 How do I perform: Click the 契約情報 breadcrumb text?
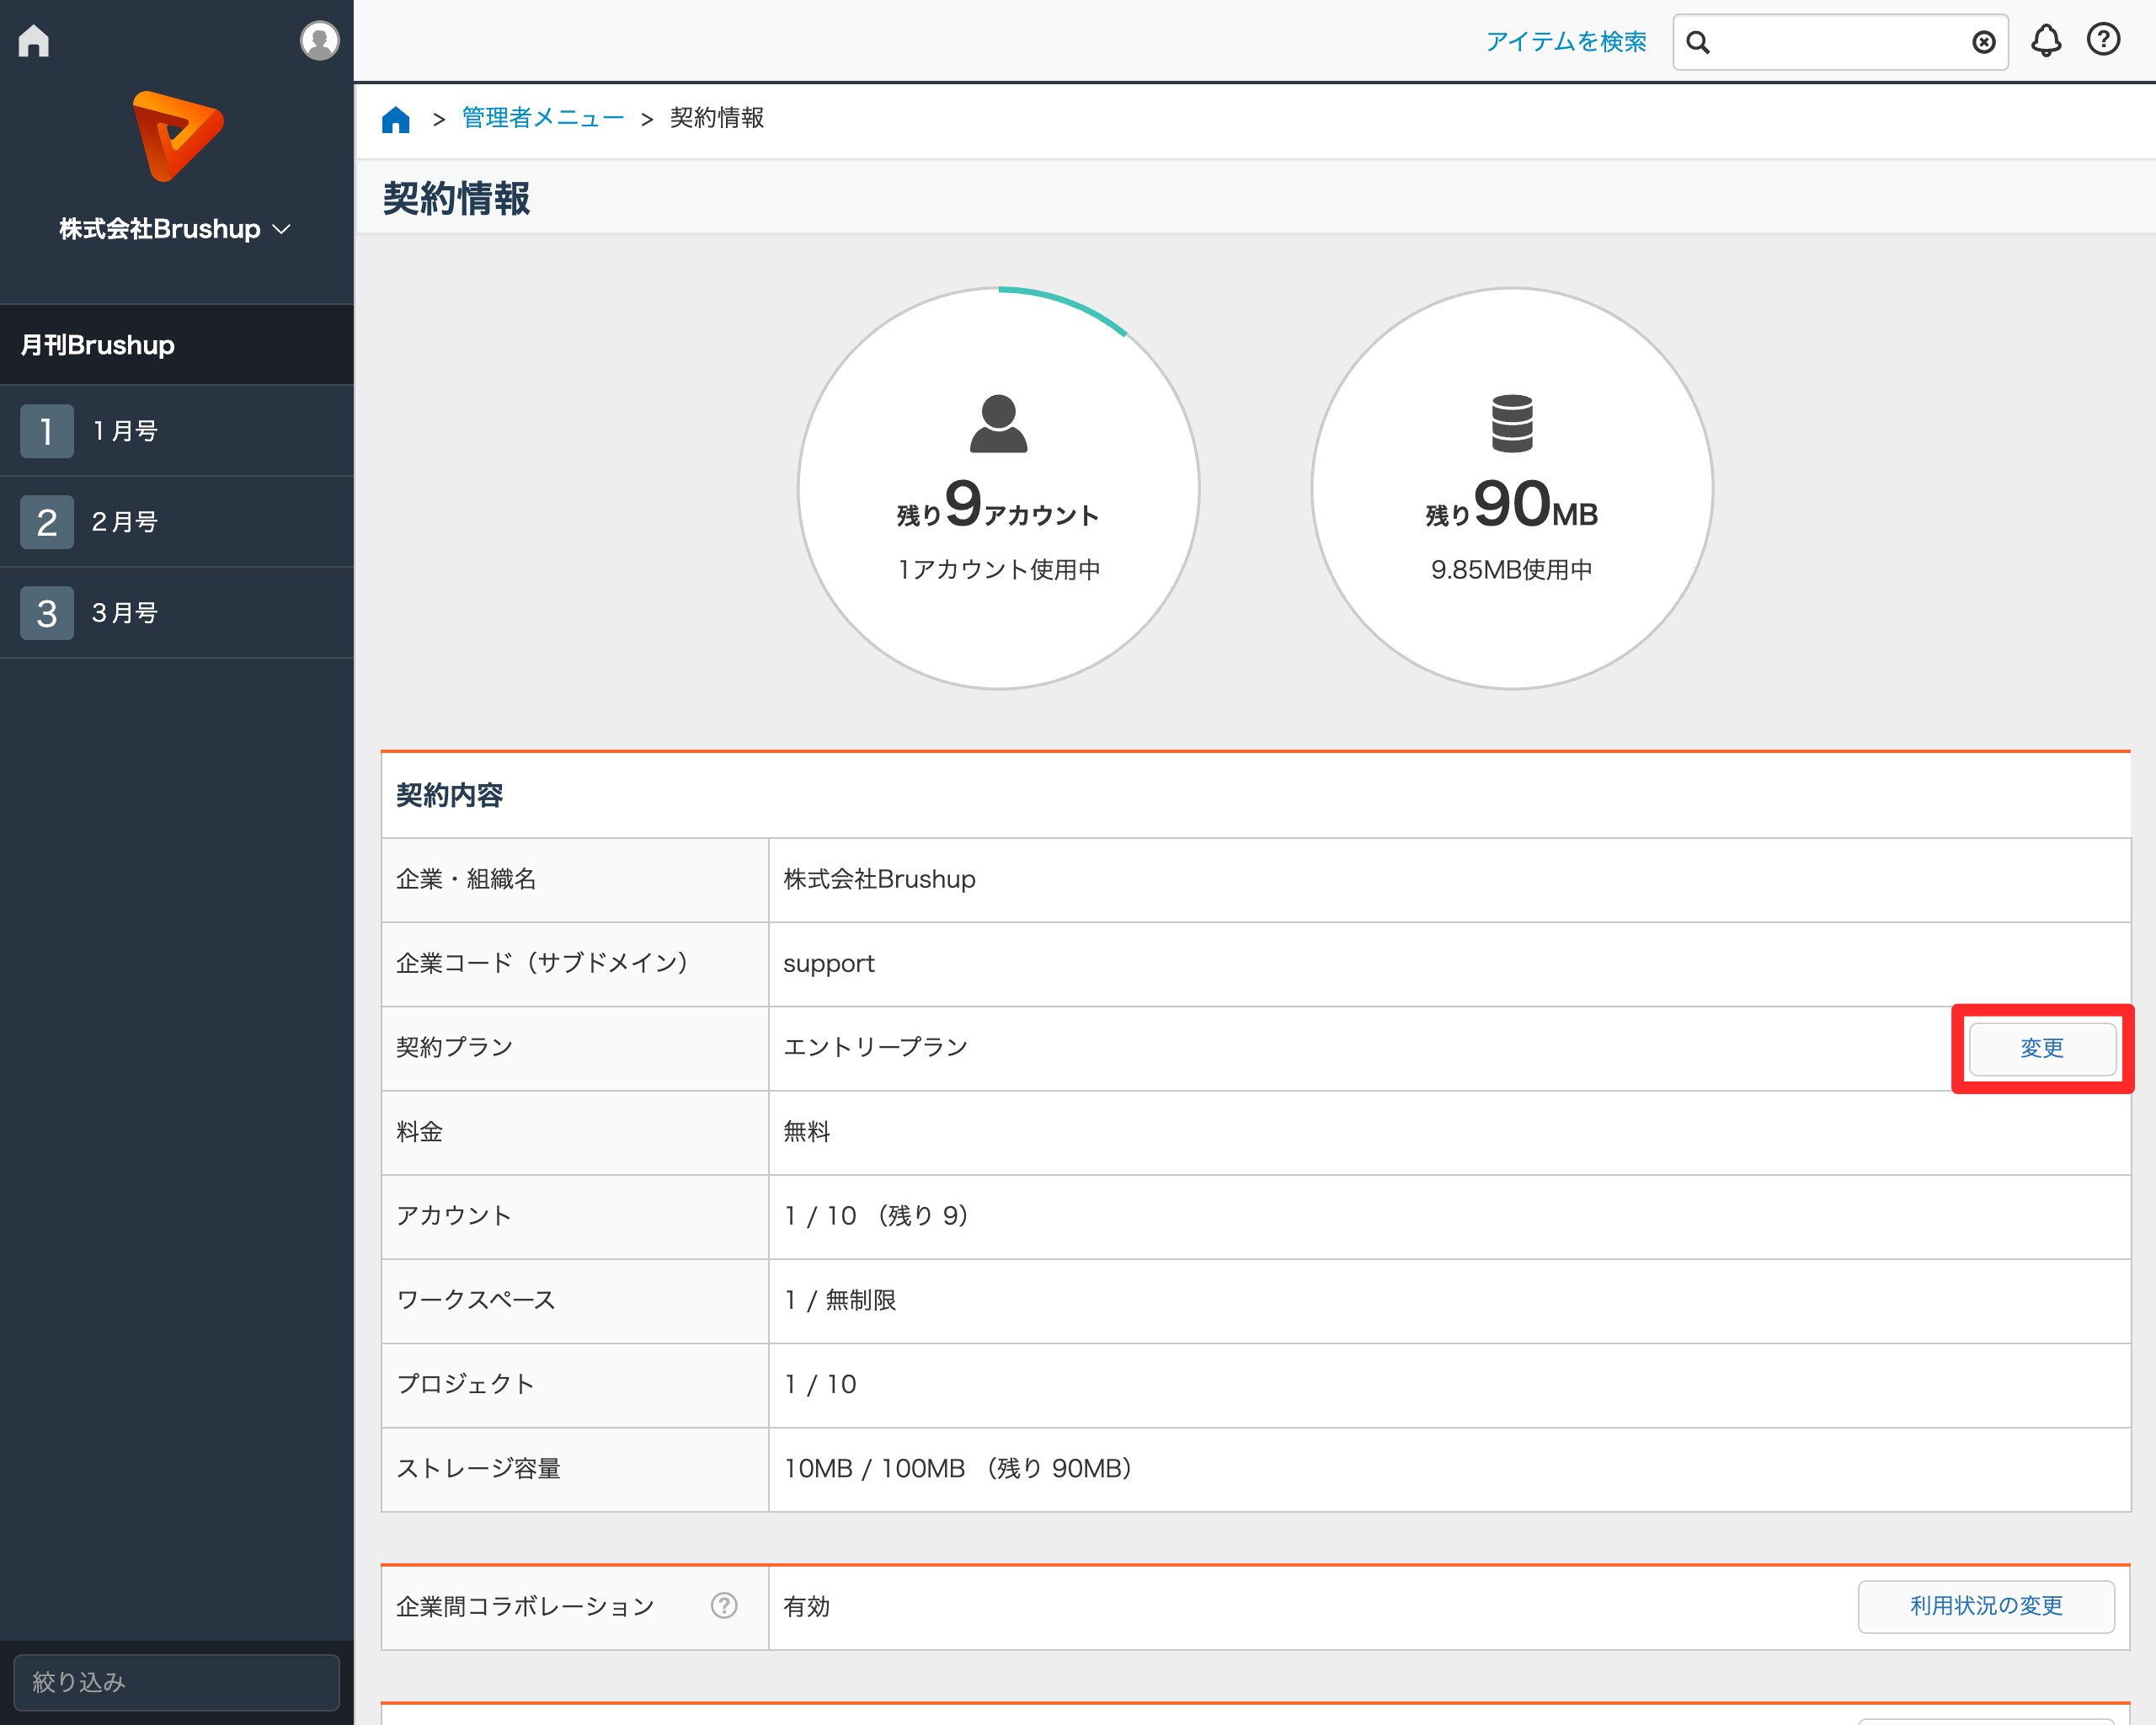click(x=717, y=118)
